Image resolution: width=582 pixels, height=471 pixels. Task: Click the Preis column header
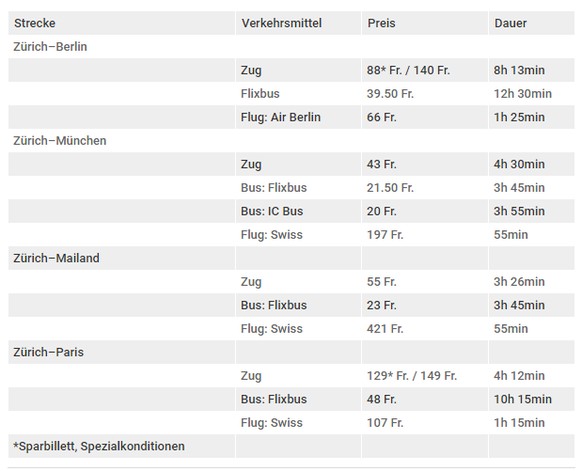click(x=381, y=23)
